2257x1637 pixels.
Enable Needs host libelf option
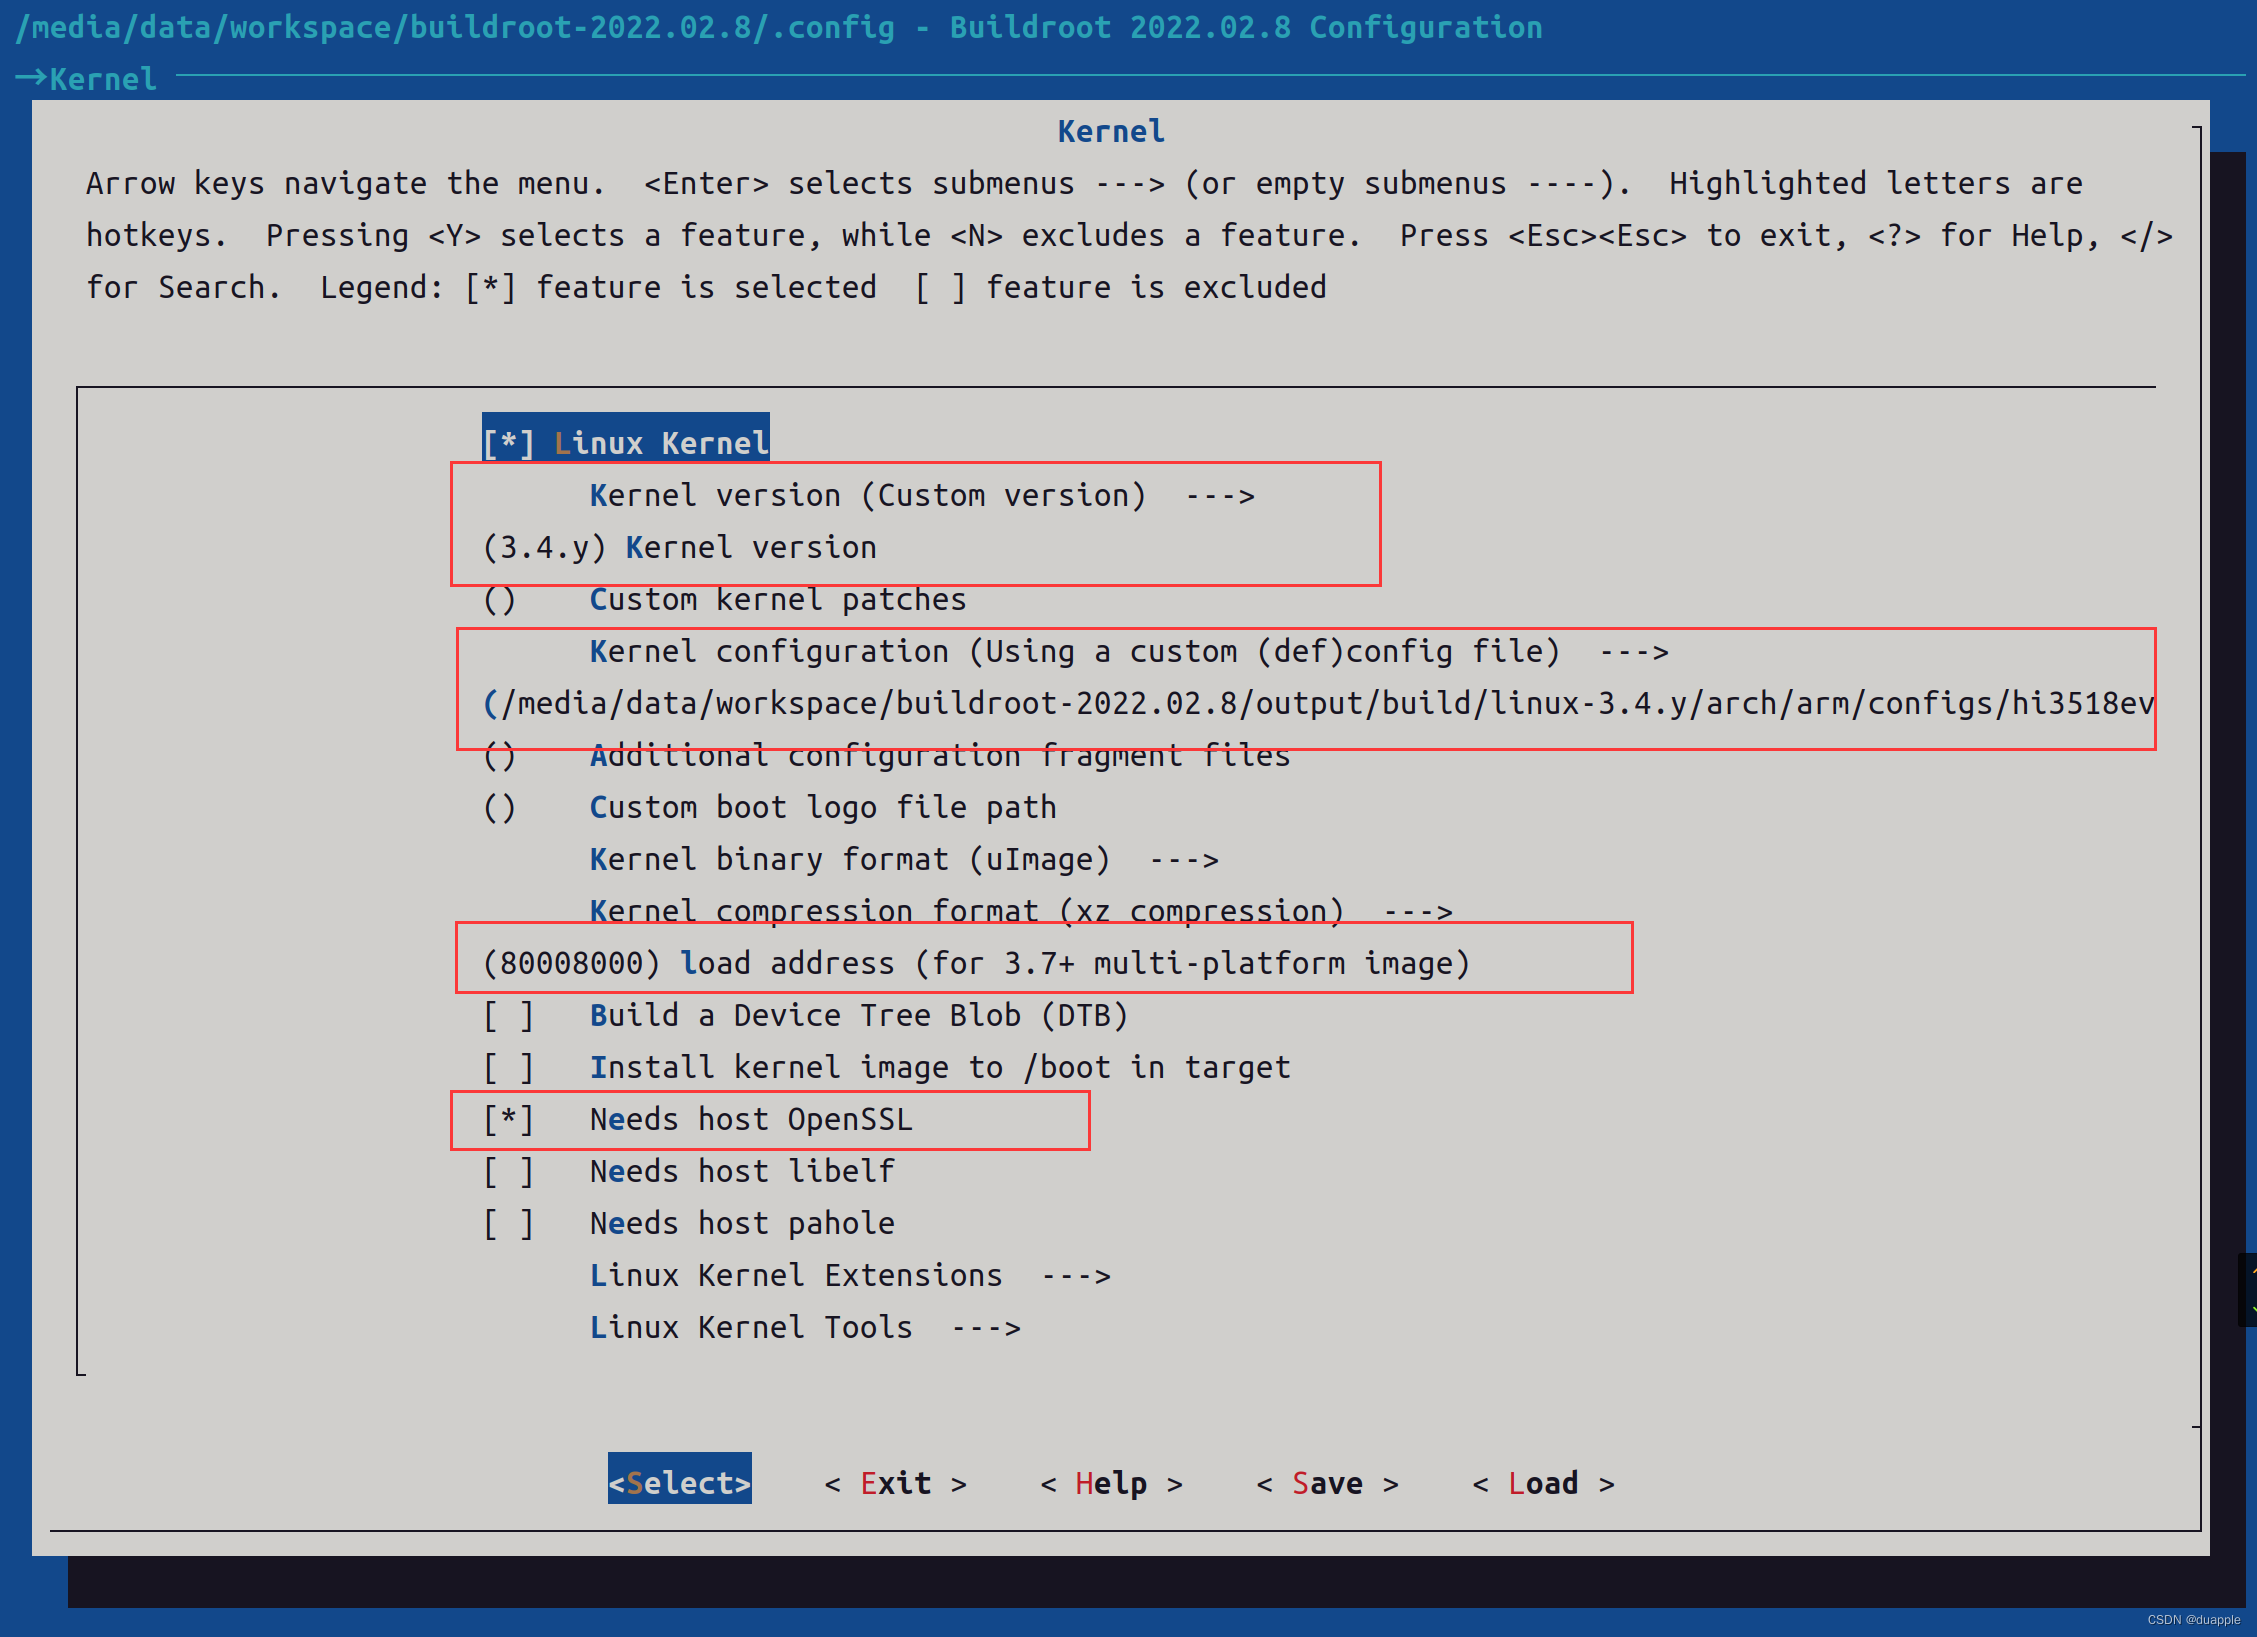point(741,1171)
